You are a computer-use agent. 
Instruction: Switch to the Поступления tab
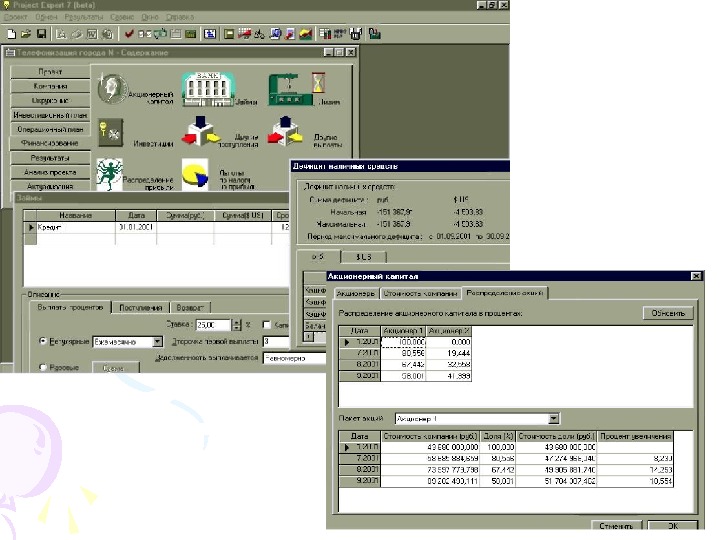tap(141, 308)
